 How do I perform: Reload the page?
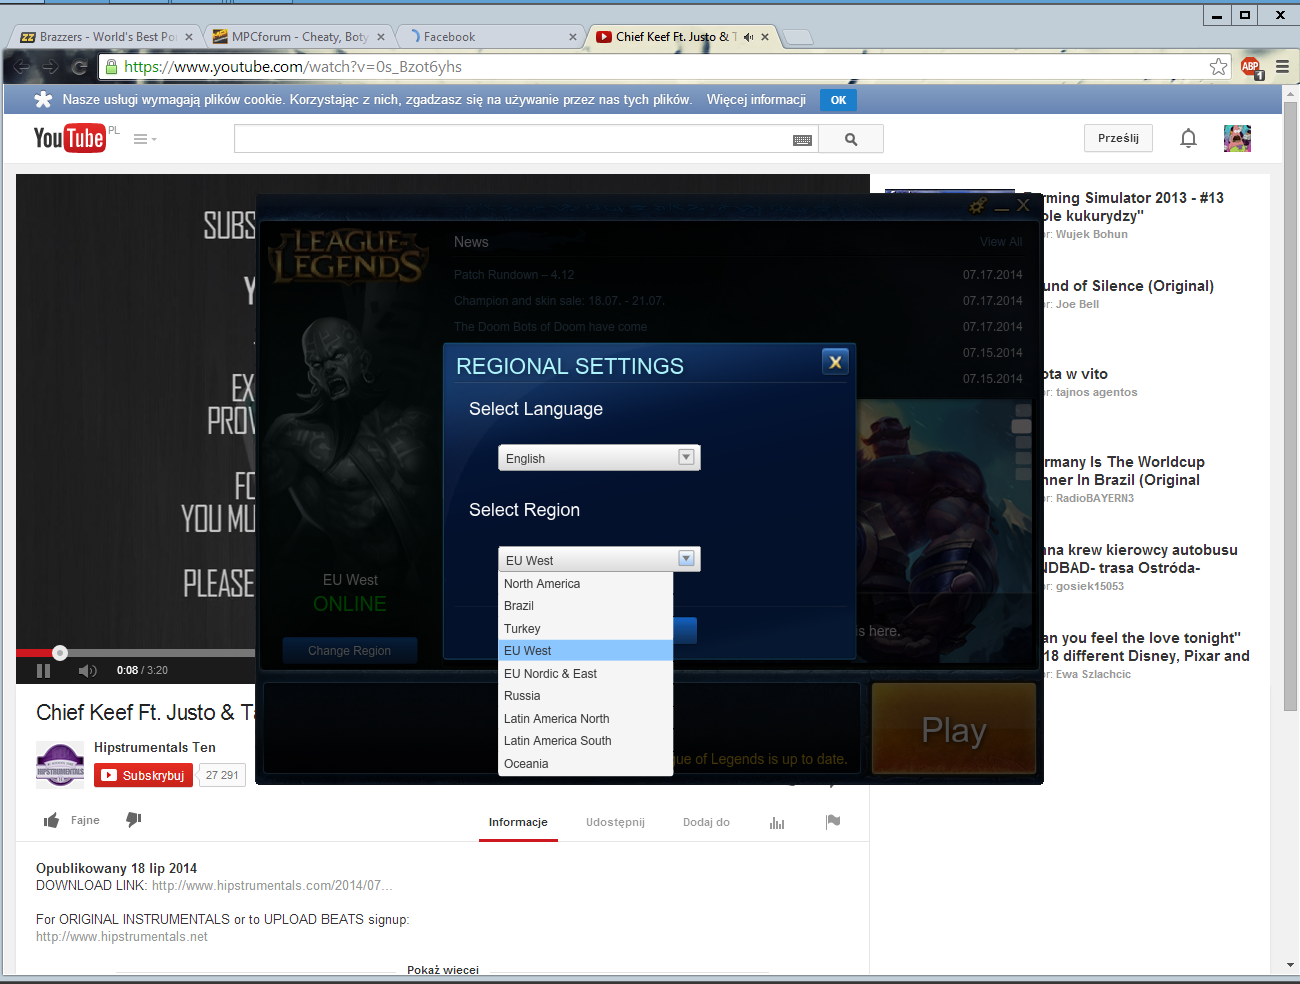79,67
